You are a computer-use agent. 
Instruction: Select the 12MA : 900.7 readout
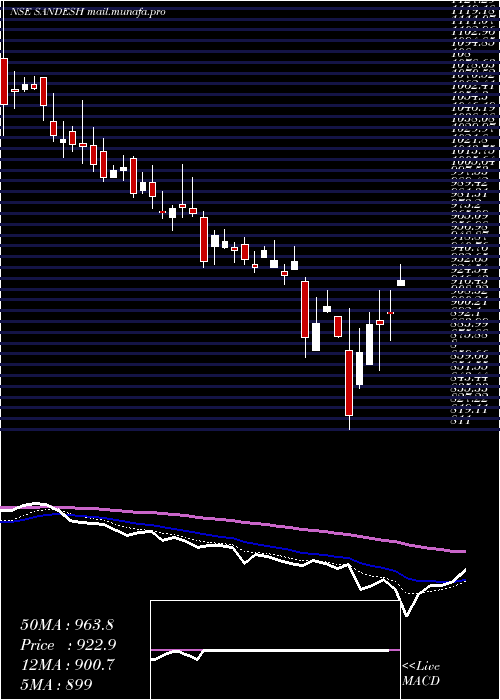coord(67,665)
